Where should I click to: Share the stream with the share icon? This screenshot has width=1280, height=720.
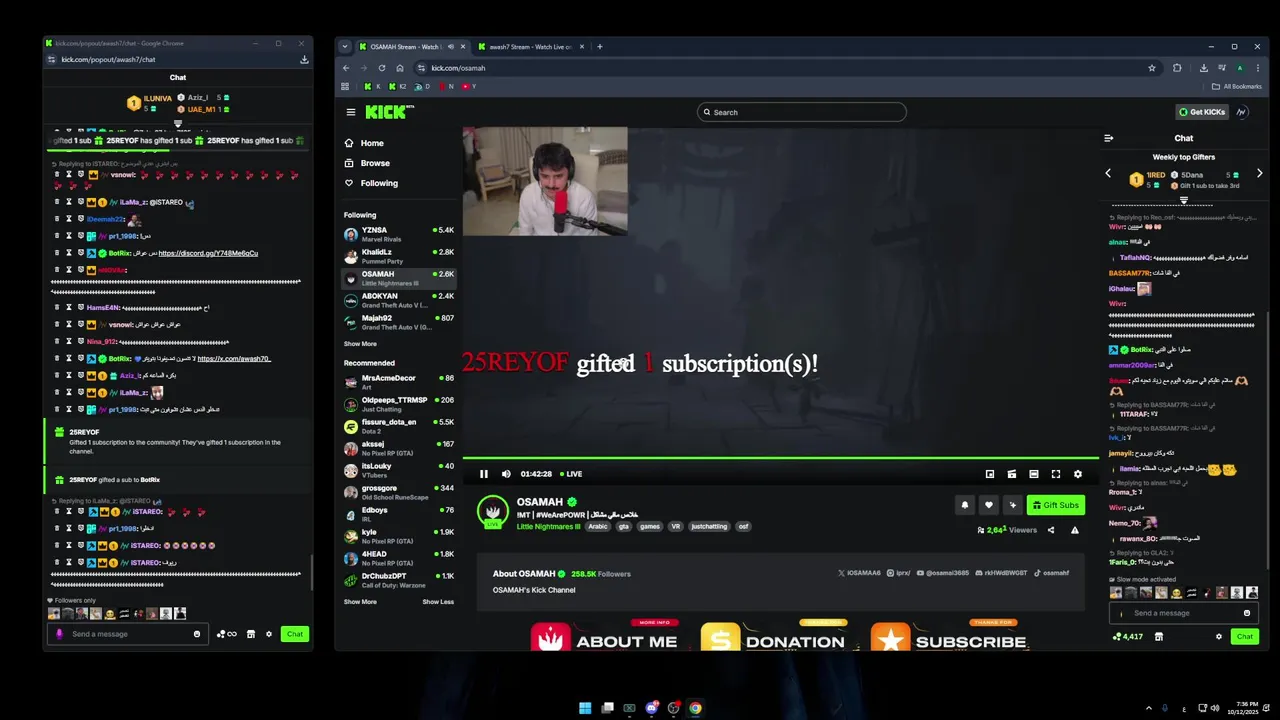[x=1051, y=530]
